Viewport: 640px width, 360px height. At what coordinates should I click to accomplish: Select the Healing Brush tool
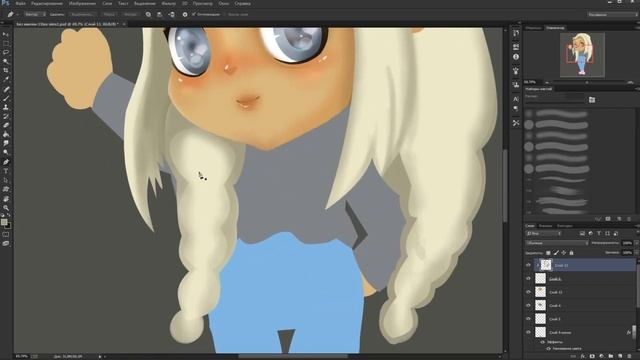(x=6, y=89)
